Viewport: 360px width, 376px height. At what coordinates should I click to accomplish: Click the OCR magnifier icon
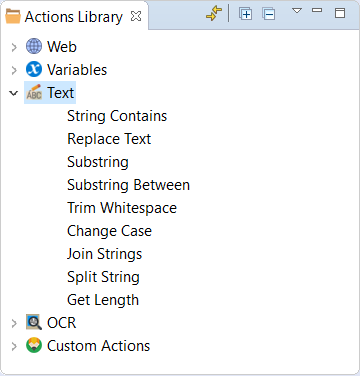34,322
